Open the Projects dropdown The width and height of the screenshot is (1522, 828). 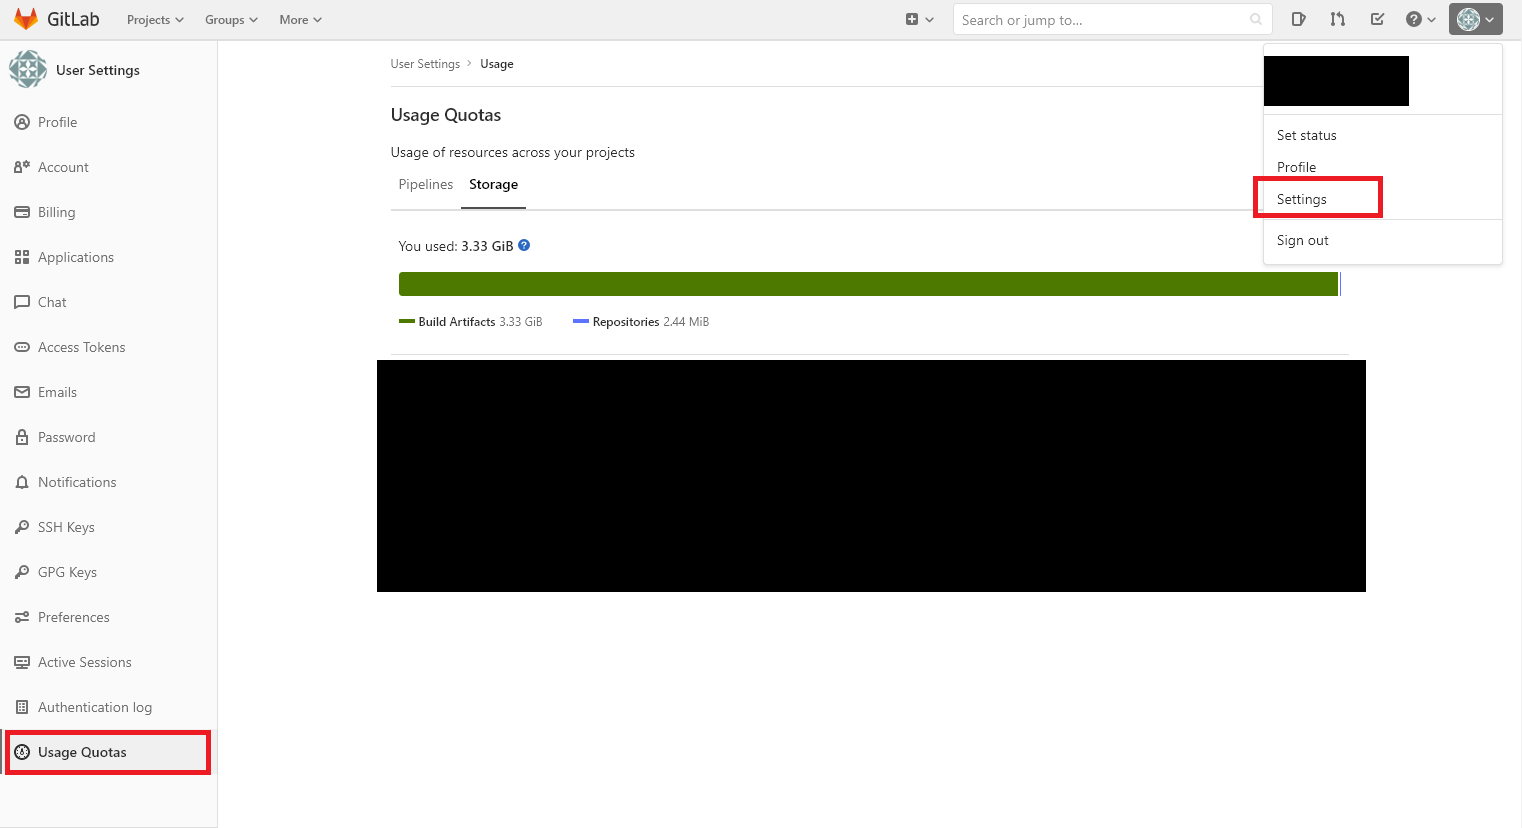(x=154, y=18)
